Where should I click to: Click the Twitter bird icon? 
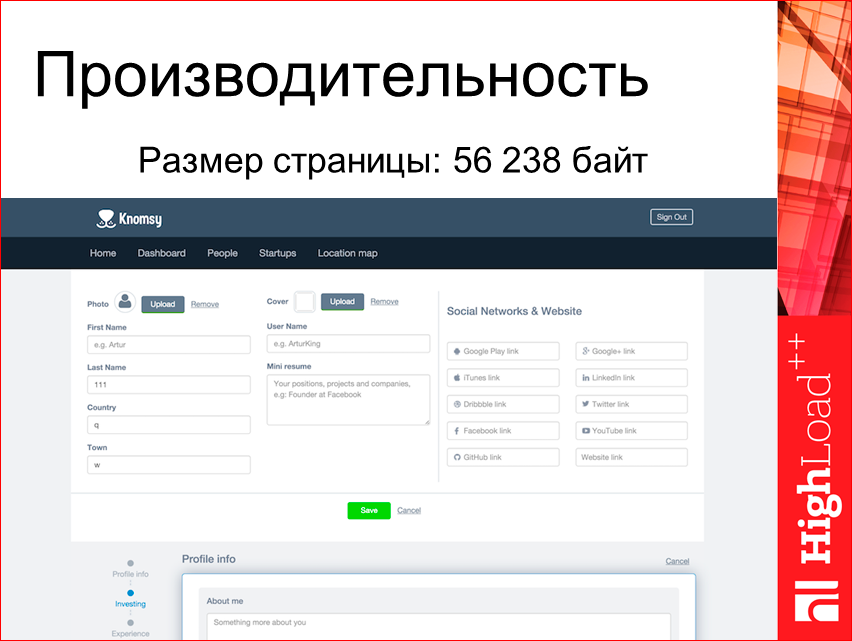[x=584, y=404]
